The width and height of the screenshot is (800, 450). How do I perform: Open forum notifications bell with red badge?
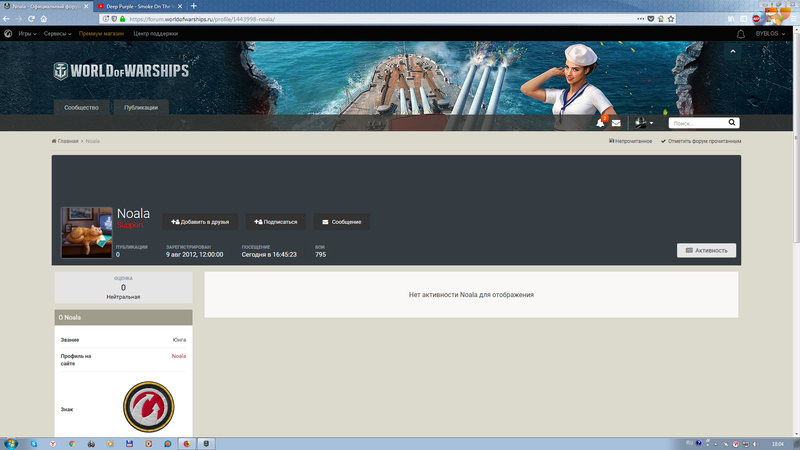(x=601, y=123)
